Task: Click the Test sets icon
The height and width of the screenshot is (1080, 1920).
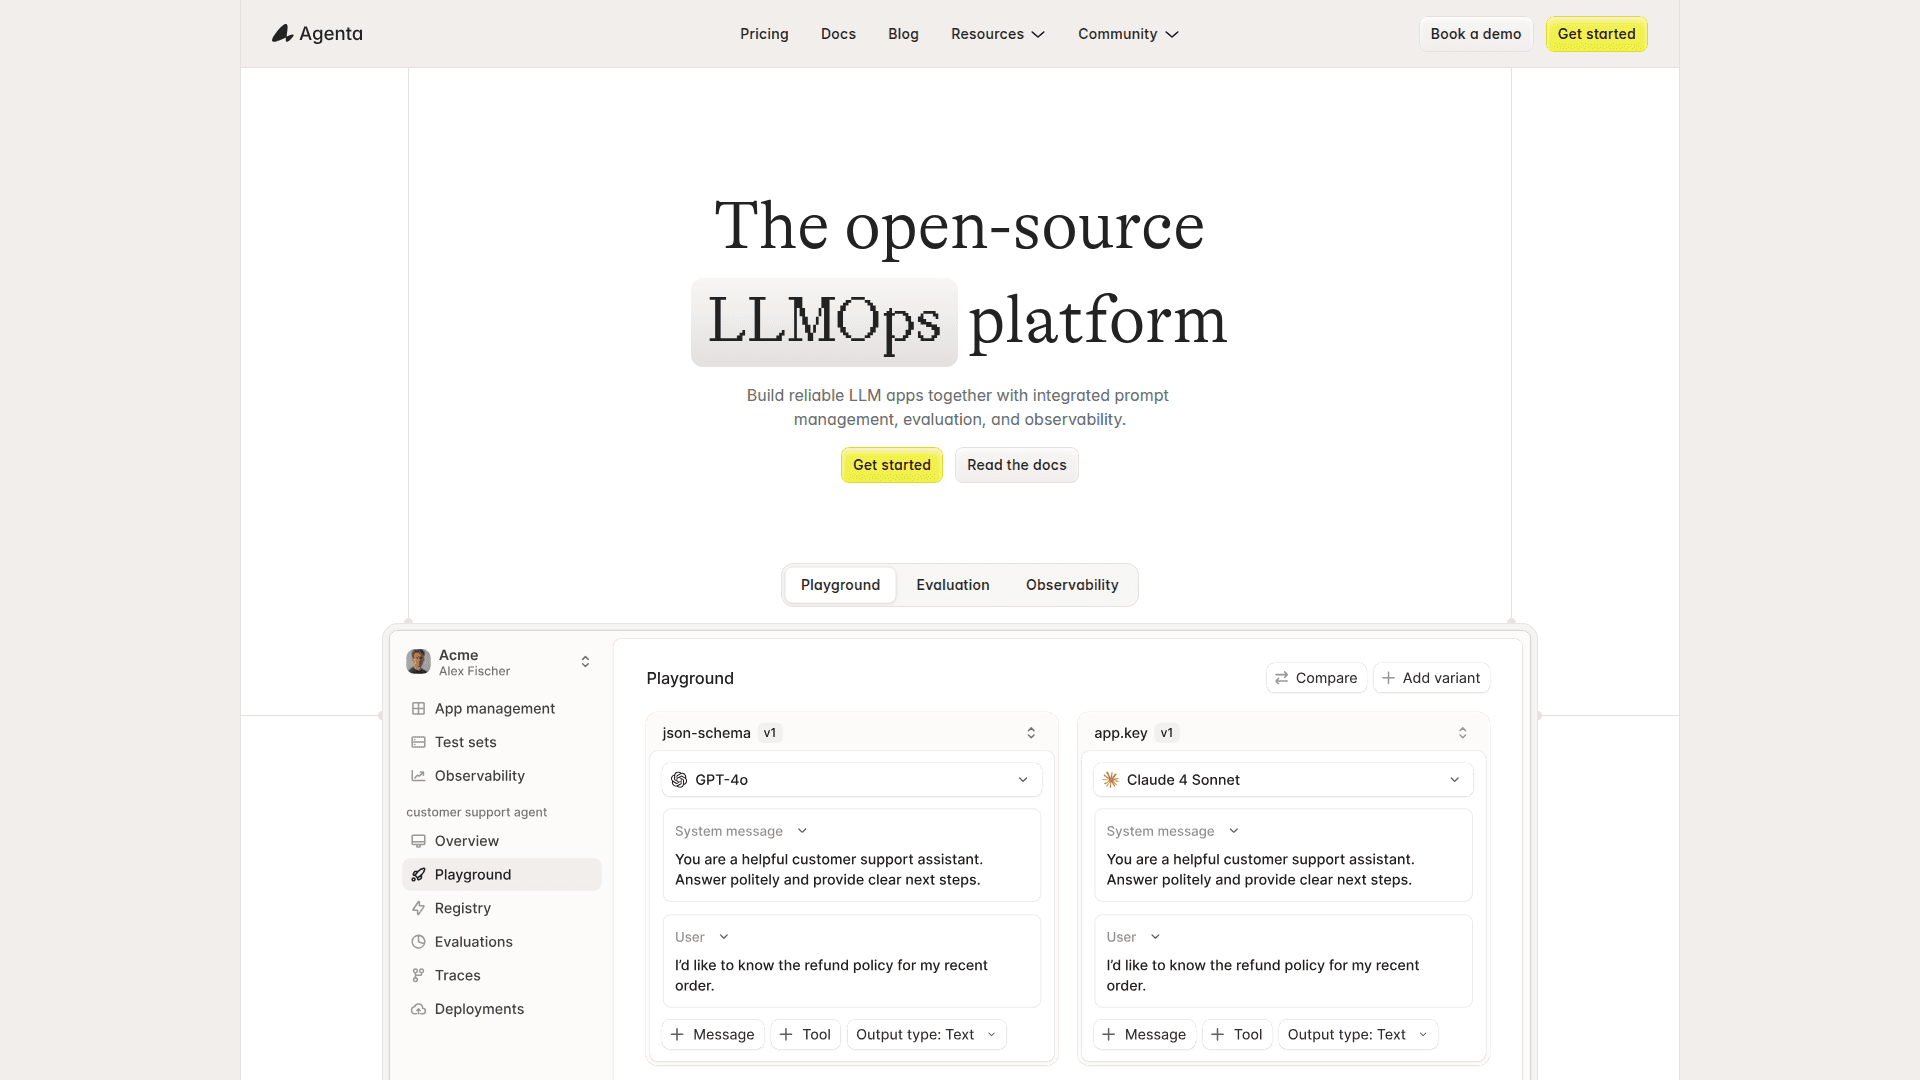Action: [x=418, y=742]
